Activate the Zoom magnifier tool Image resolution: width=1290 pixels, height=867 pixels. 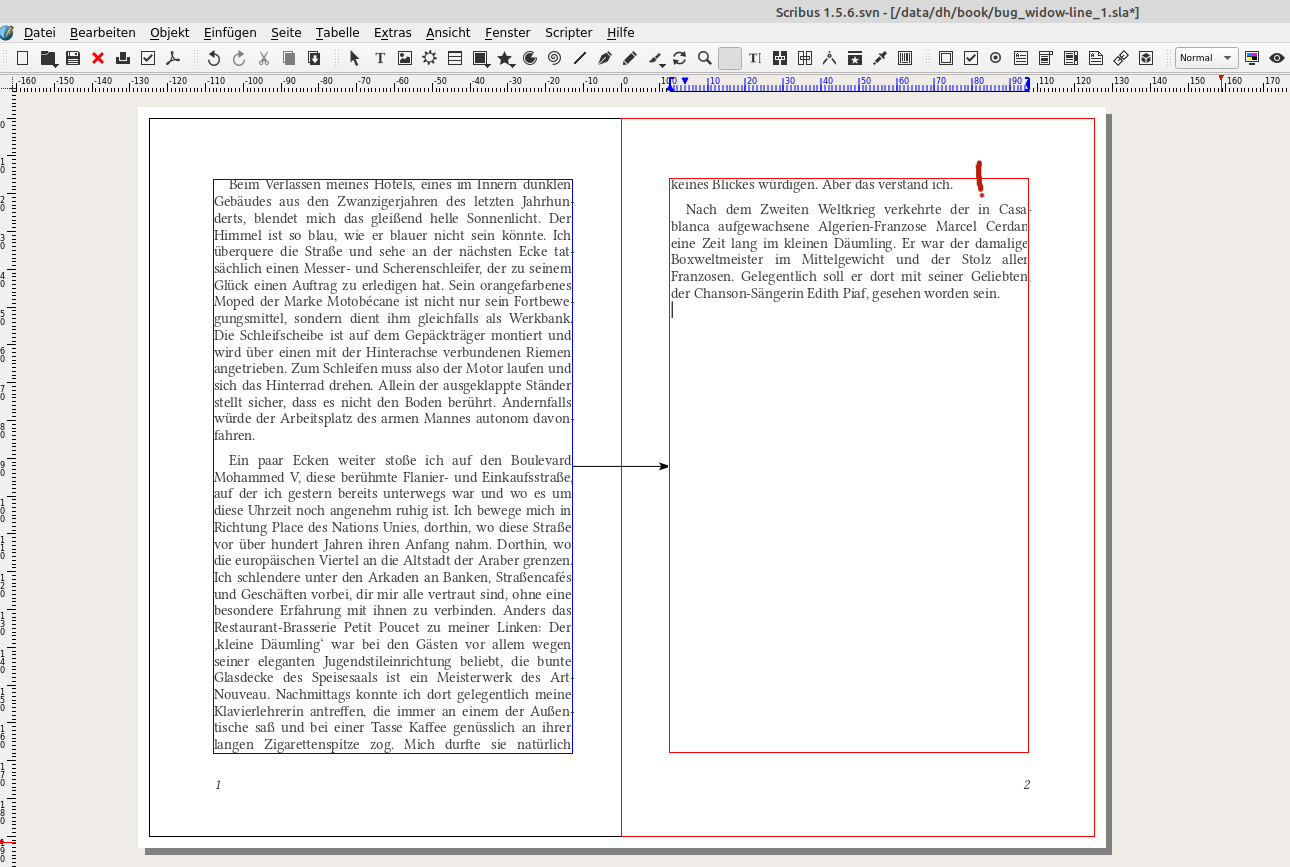[x=704, y=58]
